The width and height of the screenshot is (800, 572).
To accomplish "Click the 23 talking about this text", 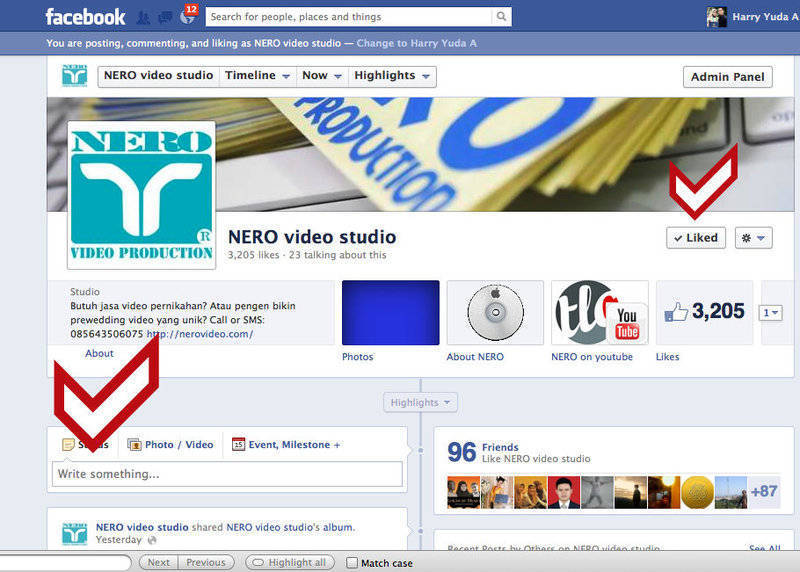I will pyautogui.click(x=338, y=255).
